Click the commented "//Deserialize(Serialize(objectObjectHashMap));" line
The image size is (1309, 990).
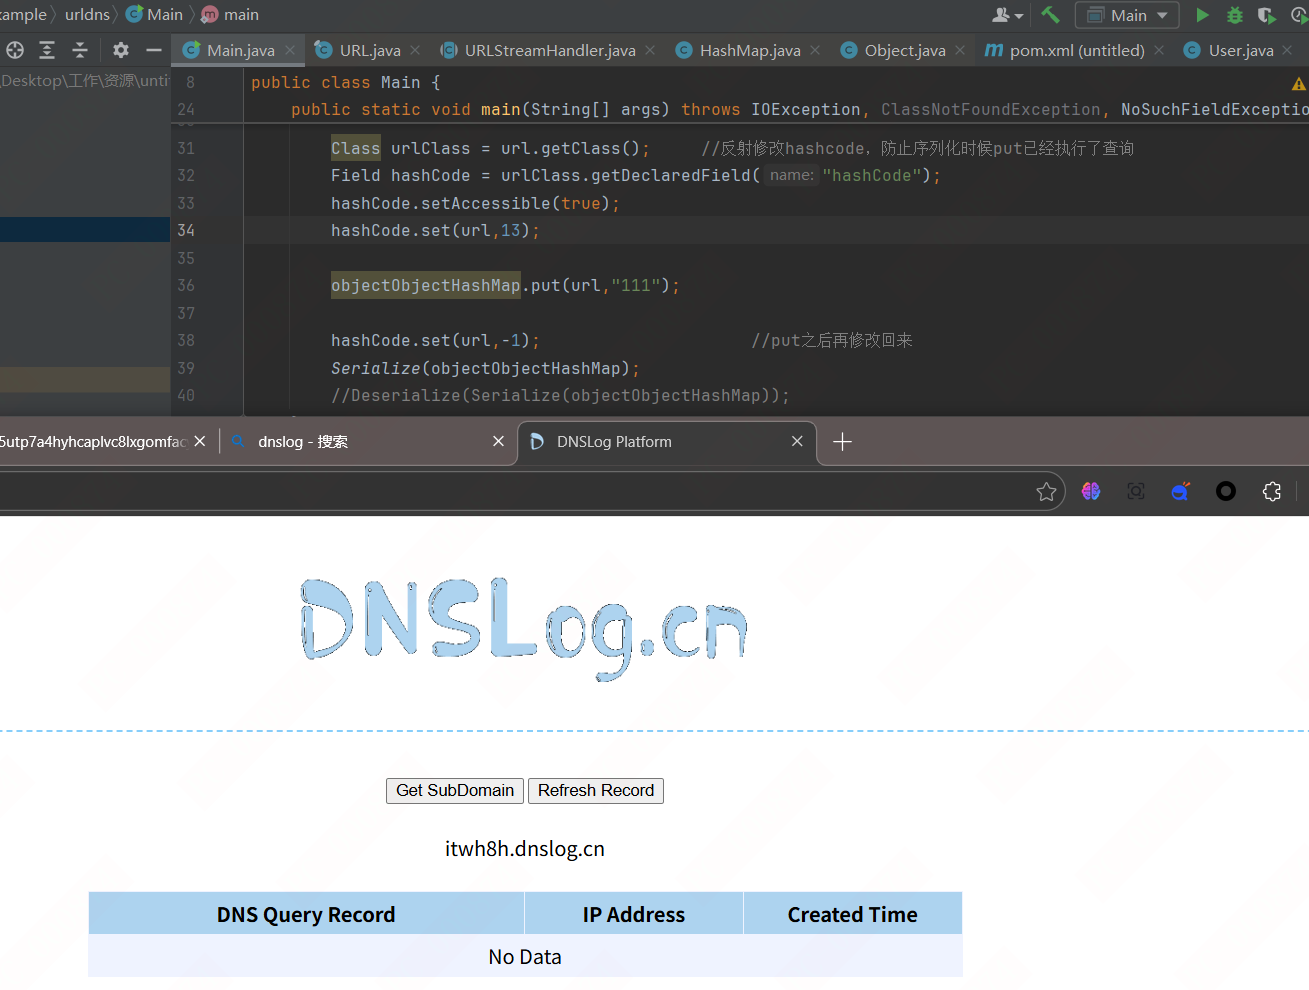pyautogui.click(x=560, y=395)
